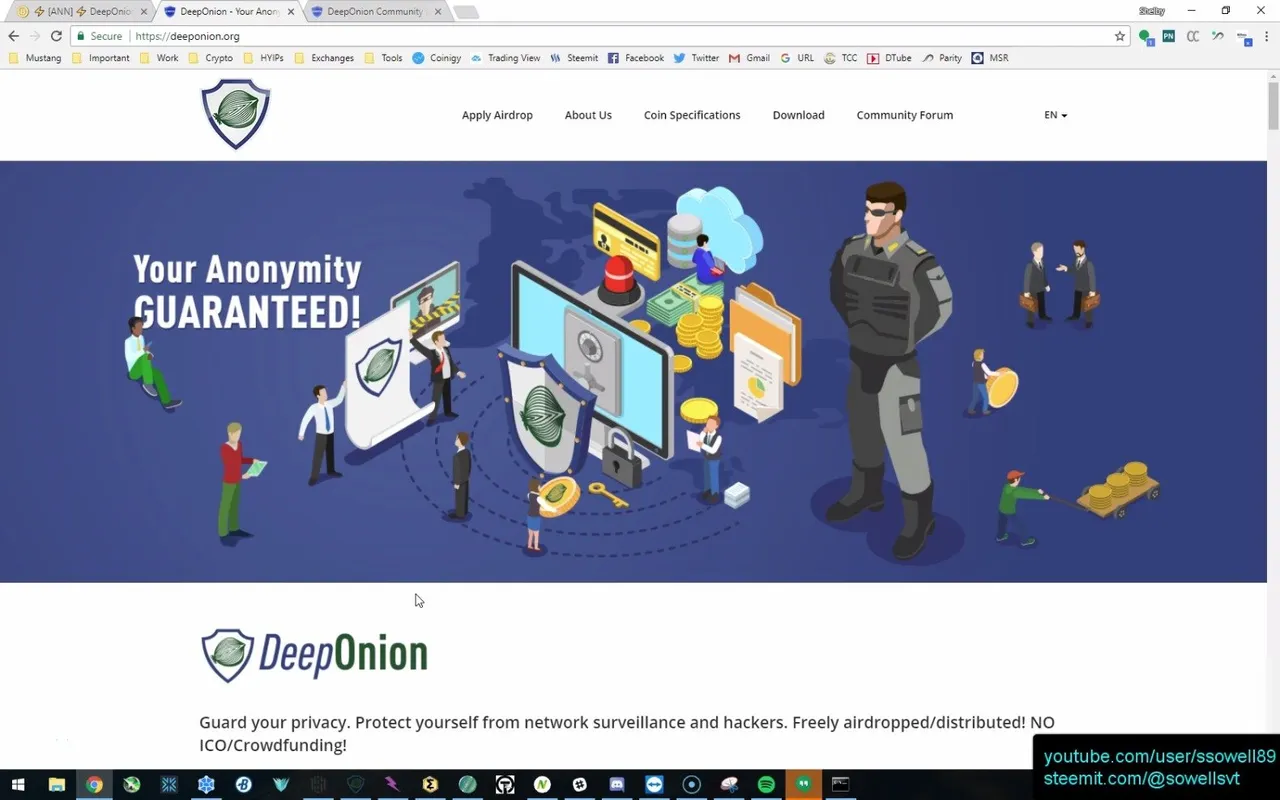The width and height of the screenshot is (1280, 800).
Task: Open Command Prompt from the taskbar
Action: tap(841, 785)
